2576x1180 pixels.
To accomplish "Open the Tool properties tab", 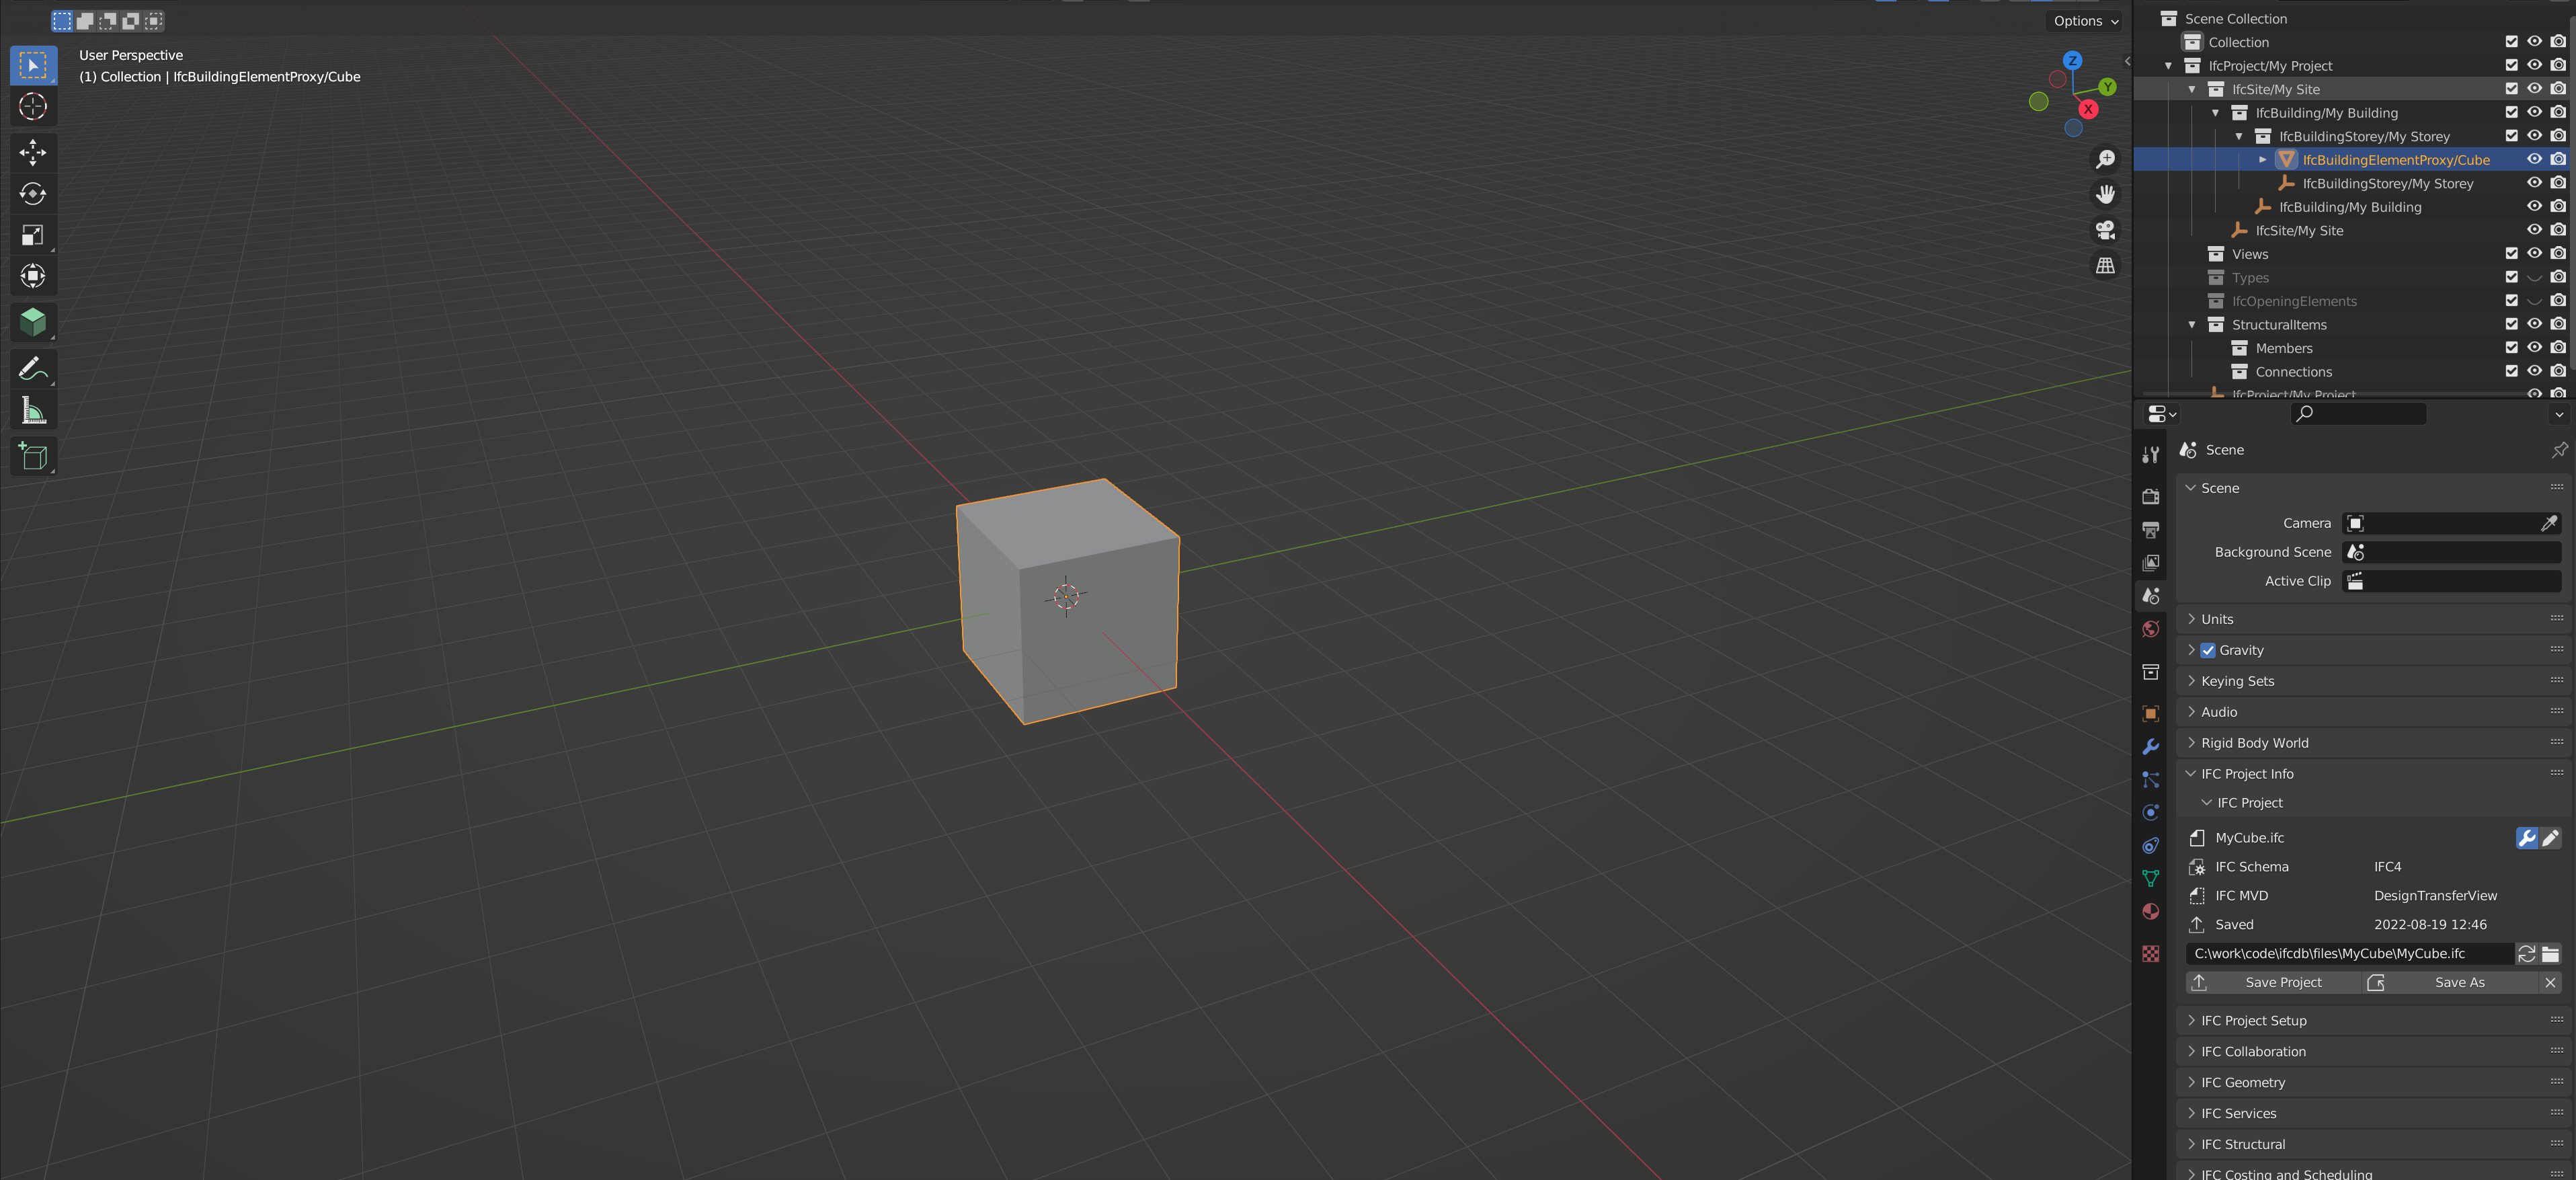I will (2150, 454).
